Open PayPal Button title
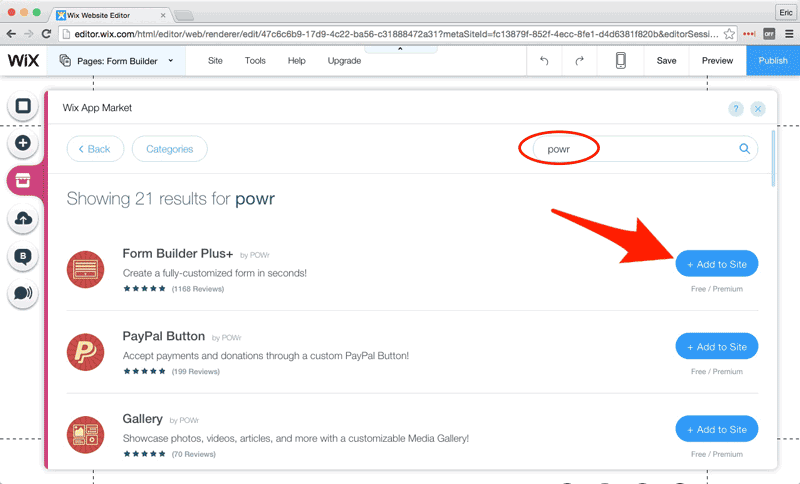 tap(163, 336)
